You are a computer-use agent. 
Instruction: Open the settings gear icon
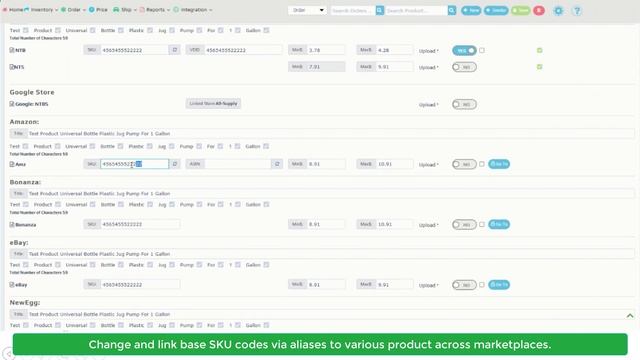point(558,11)
